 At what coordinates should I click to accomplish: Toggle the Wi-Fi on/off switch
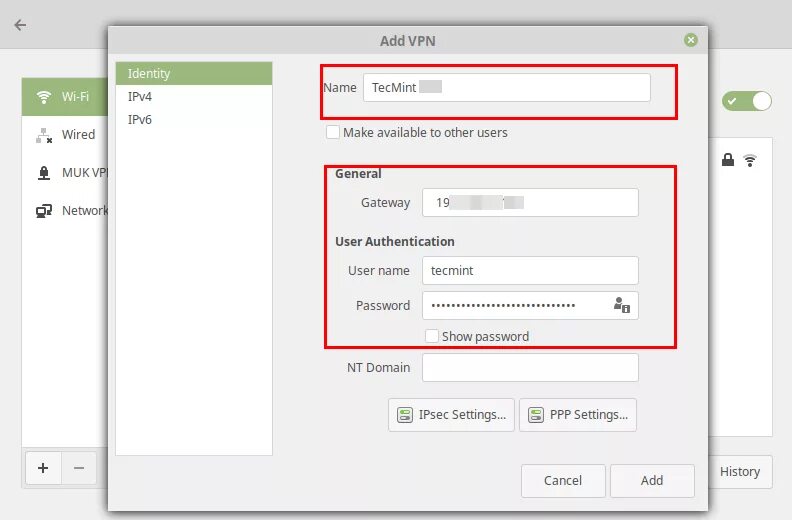[747, 101]
